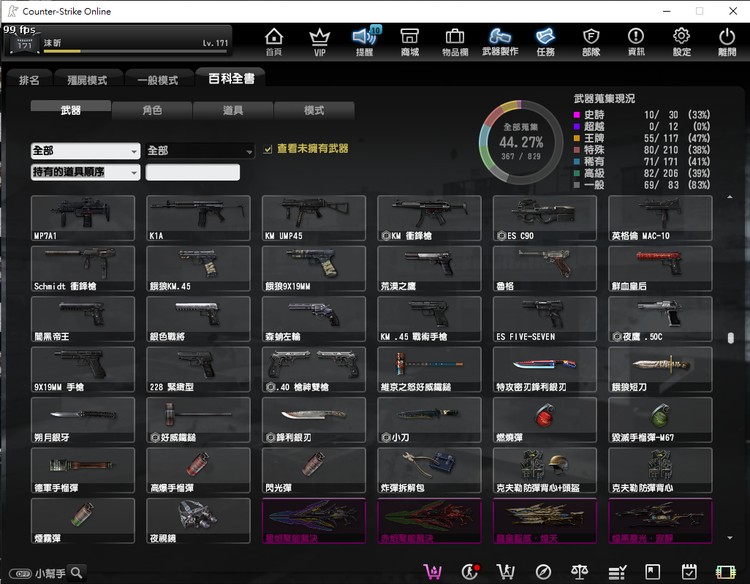Screen dimensions: 750x584
Task: Select the 克夫勒防彈背心+頭盔 armor card
Action: pyautogui.click(x=545, y=470)
